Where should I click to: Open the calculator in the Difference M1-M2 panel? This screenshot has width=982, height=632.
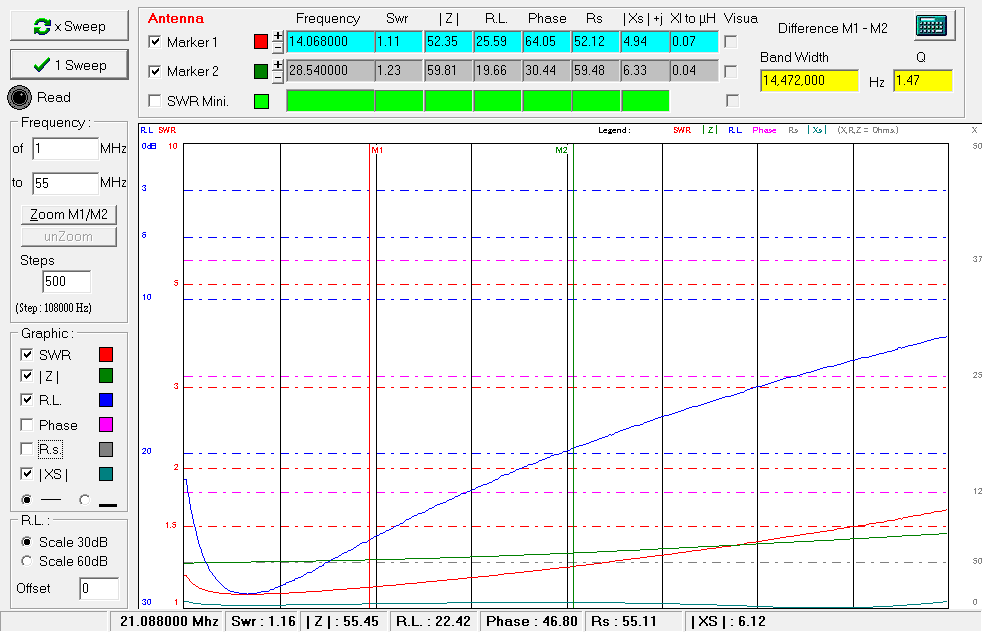click(x=930, y=26)
